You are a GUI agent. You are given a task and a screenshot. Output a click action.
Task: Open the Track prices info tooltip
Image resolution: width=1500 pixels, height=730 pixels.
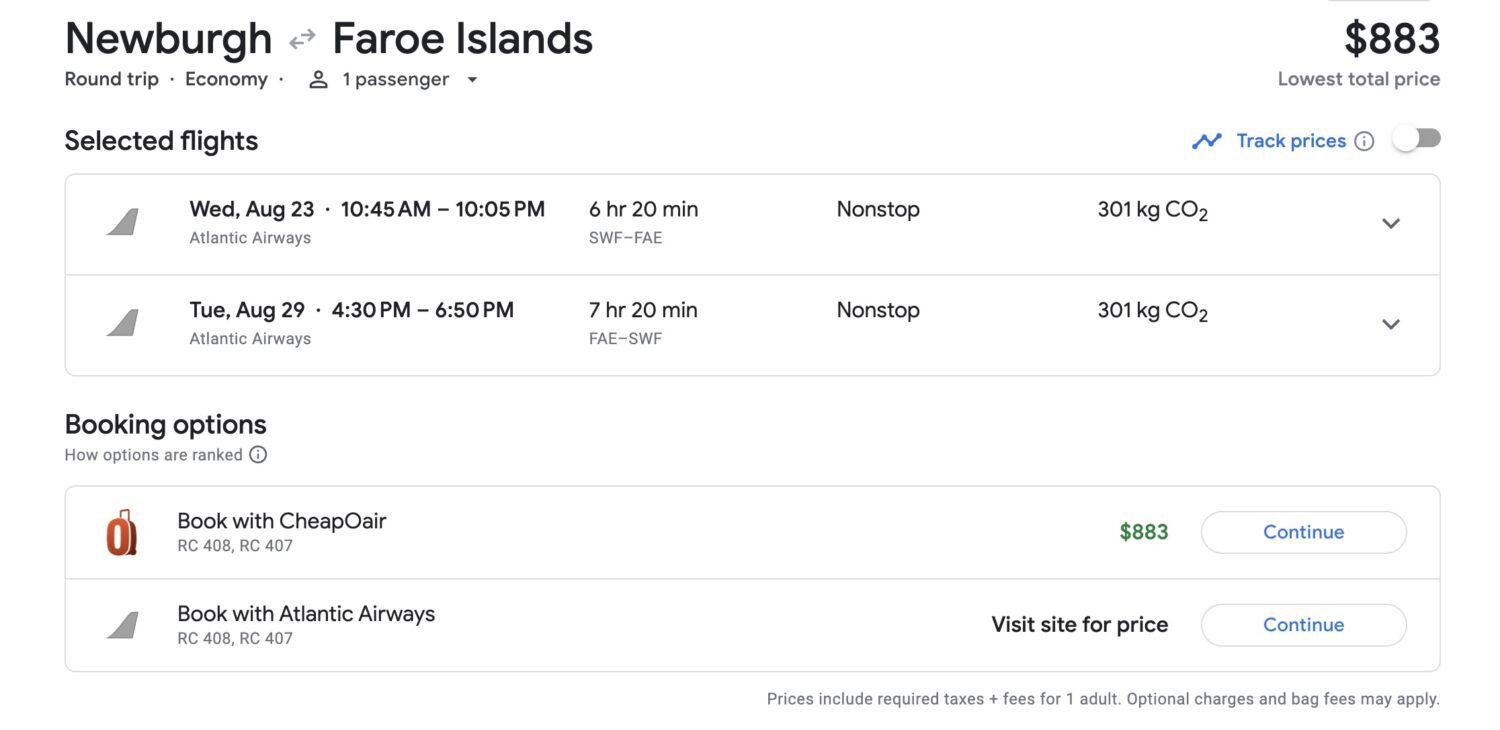pyautogui.click(x=1365, y=141)
